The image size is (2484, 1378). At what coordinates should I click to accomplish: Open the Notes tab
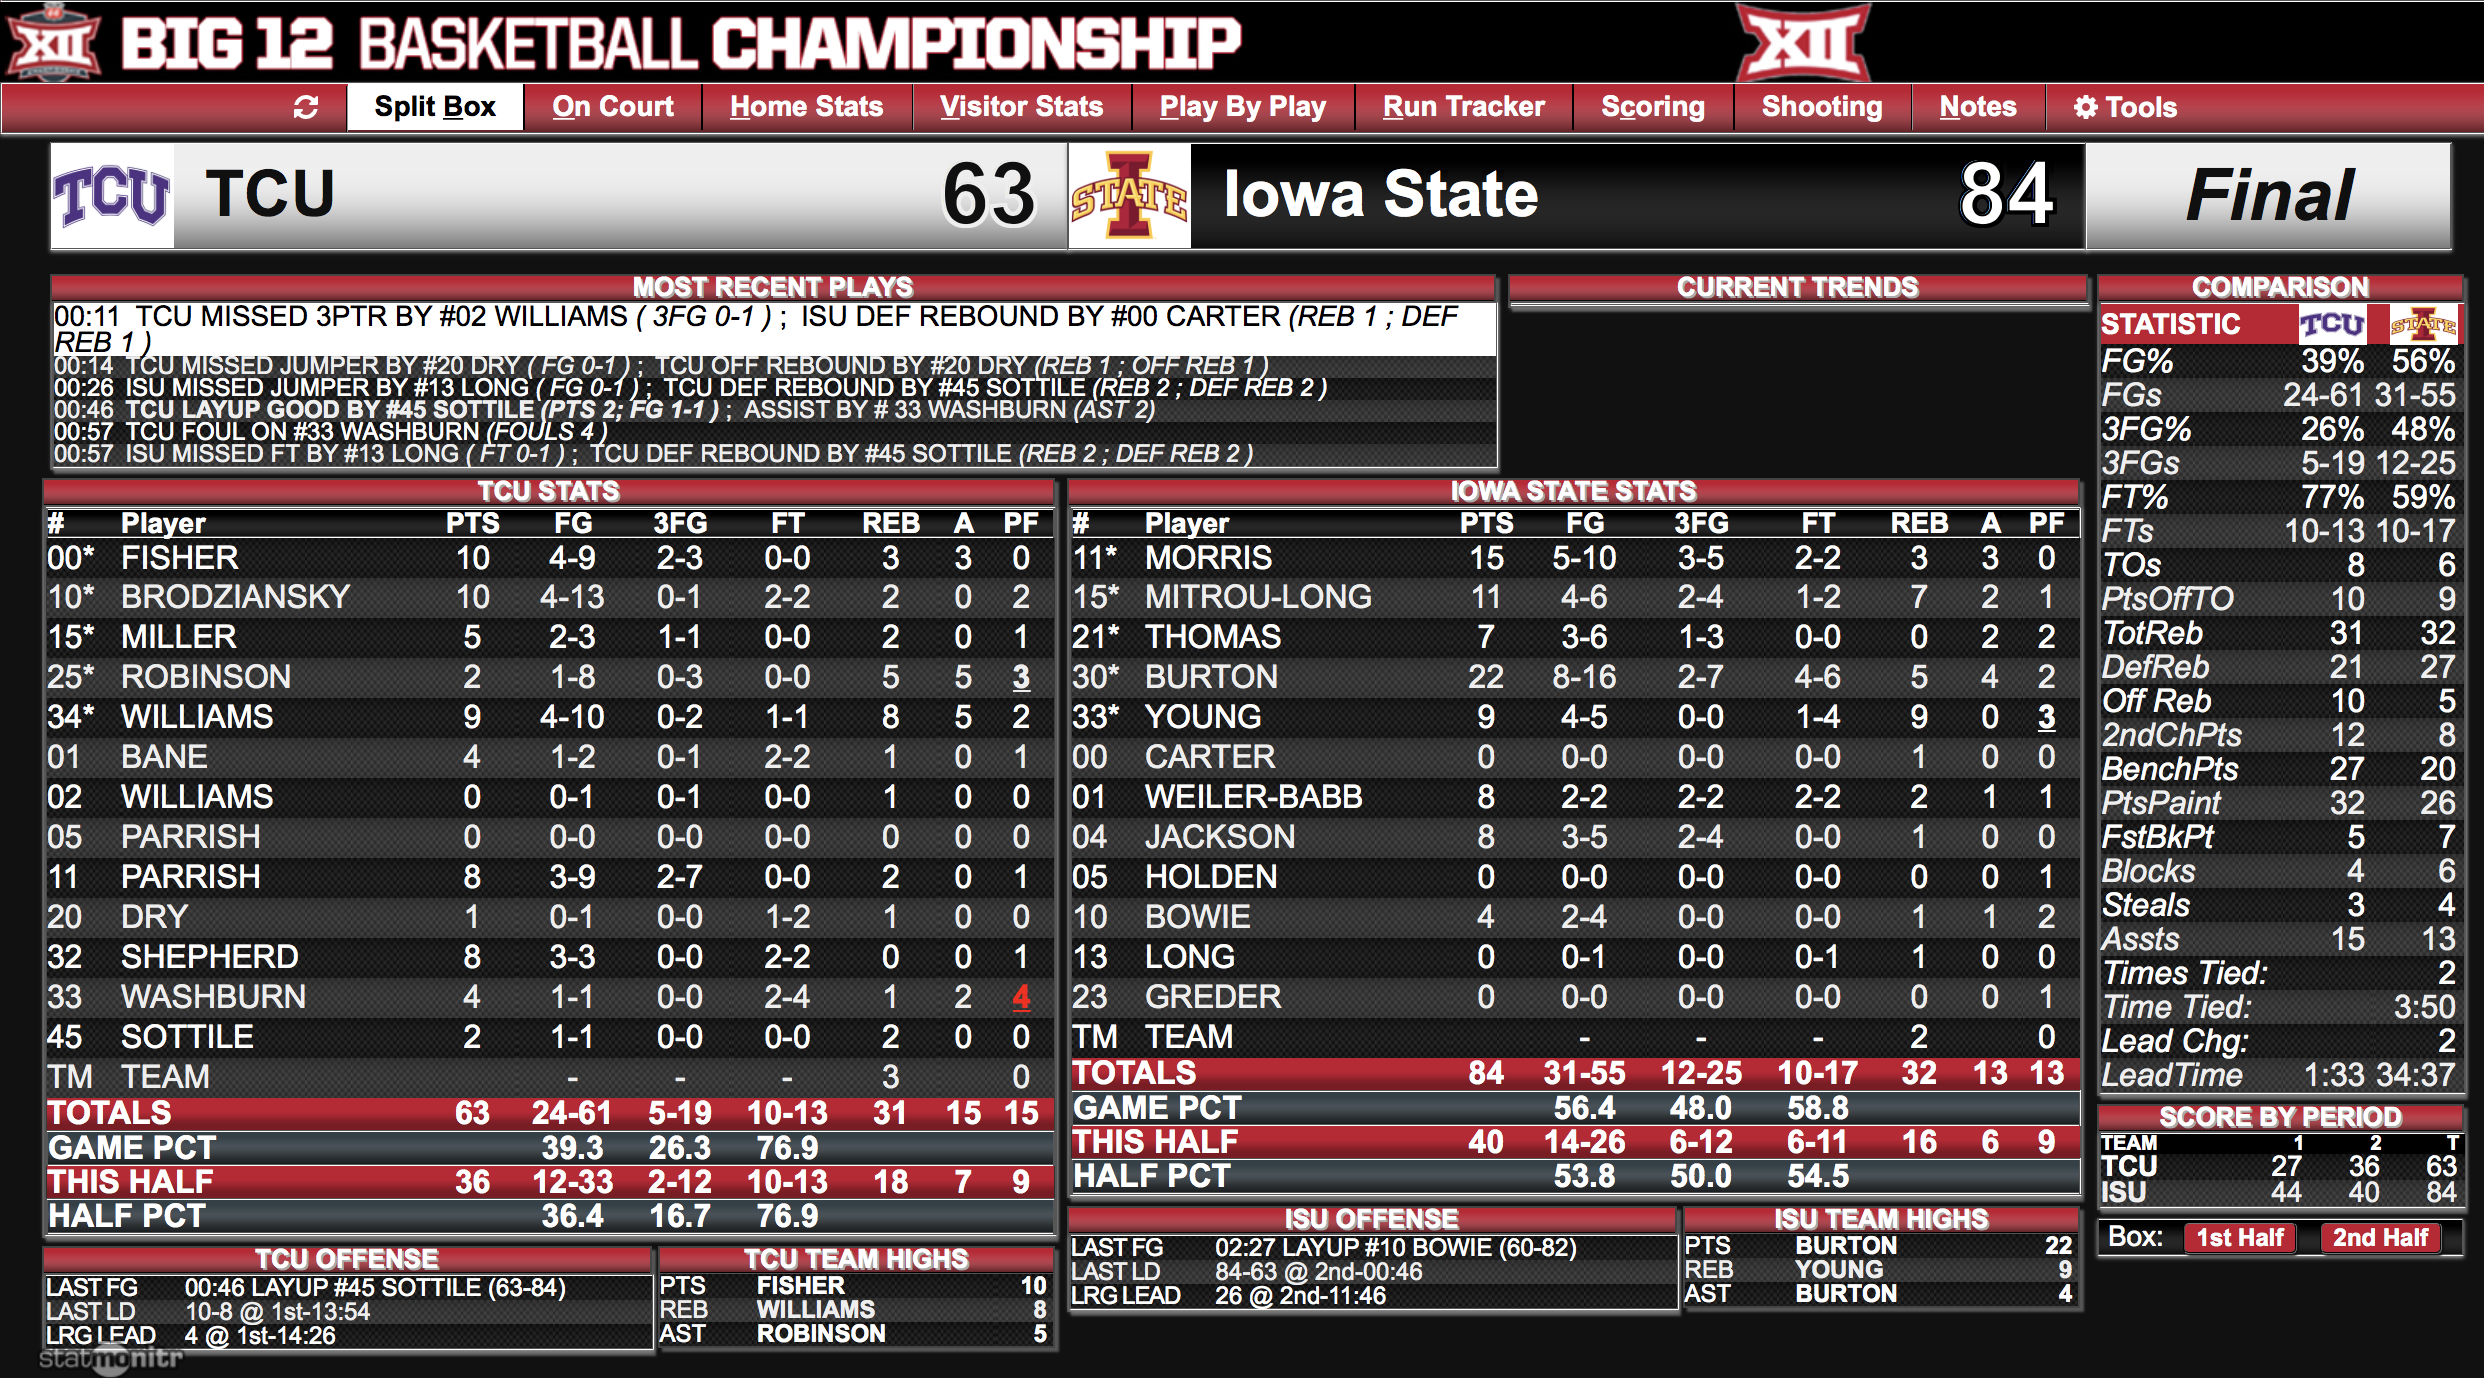click(1977, 107)
